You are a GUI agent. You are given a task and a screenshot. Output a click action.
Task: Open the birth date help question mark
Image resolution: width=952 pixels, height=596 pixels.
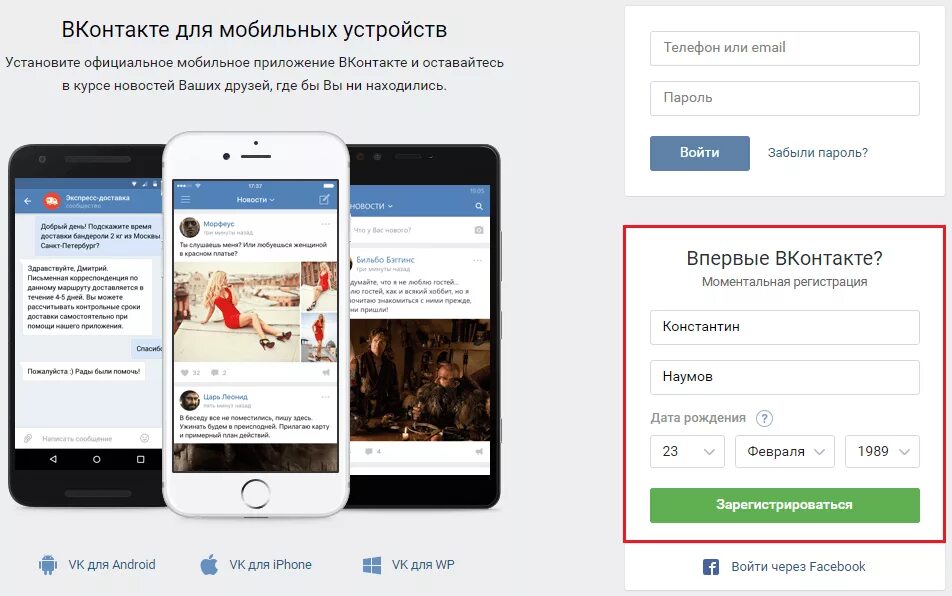[764, 418]
